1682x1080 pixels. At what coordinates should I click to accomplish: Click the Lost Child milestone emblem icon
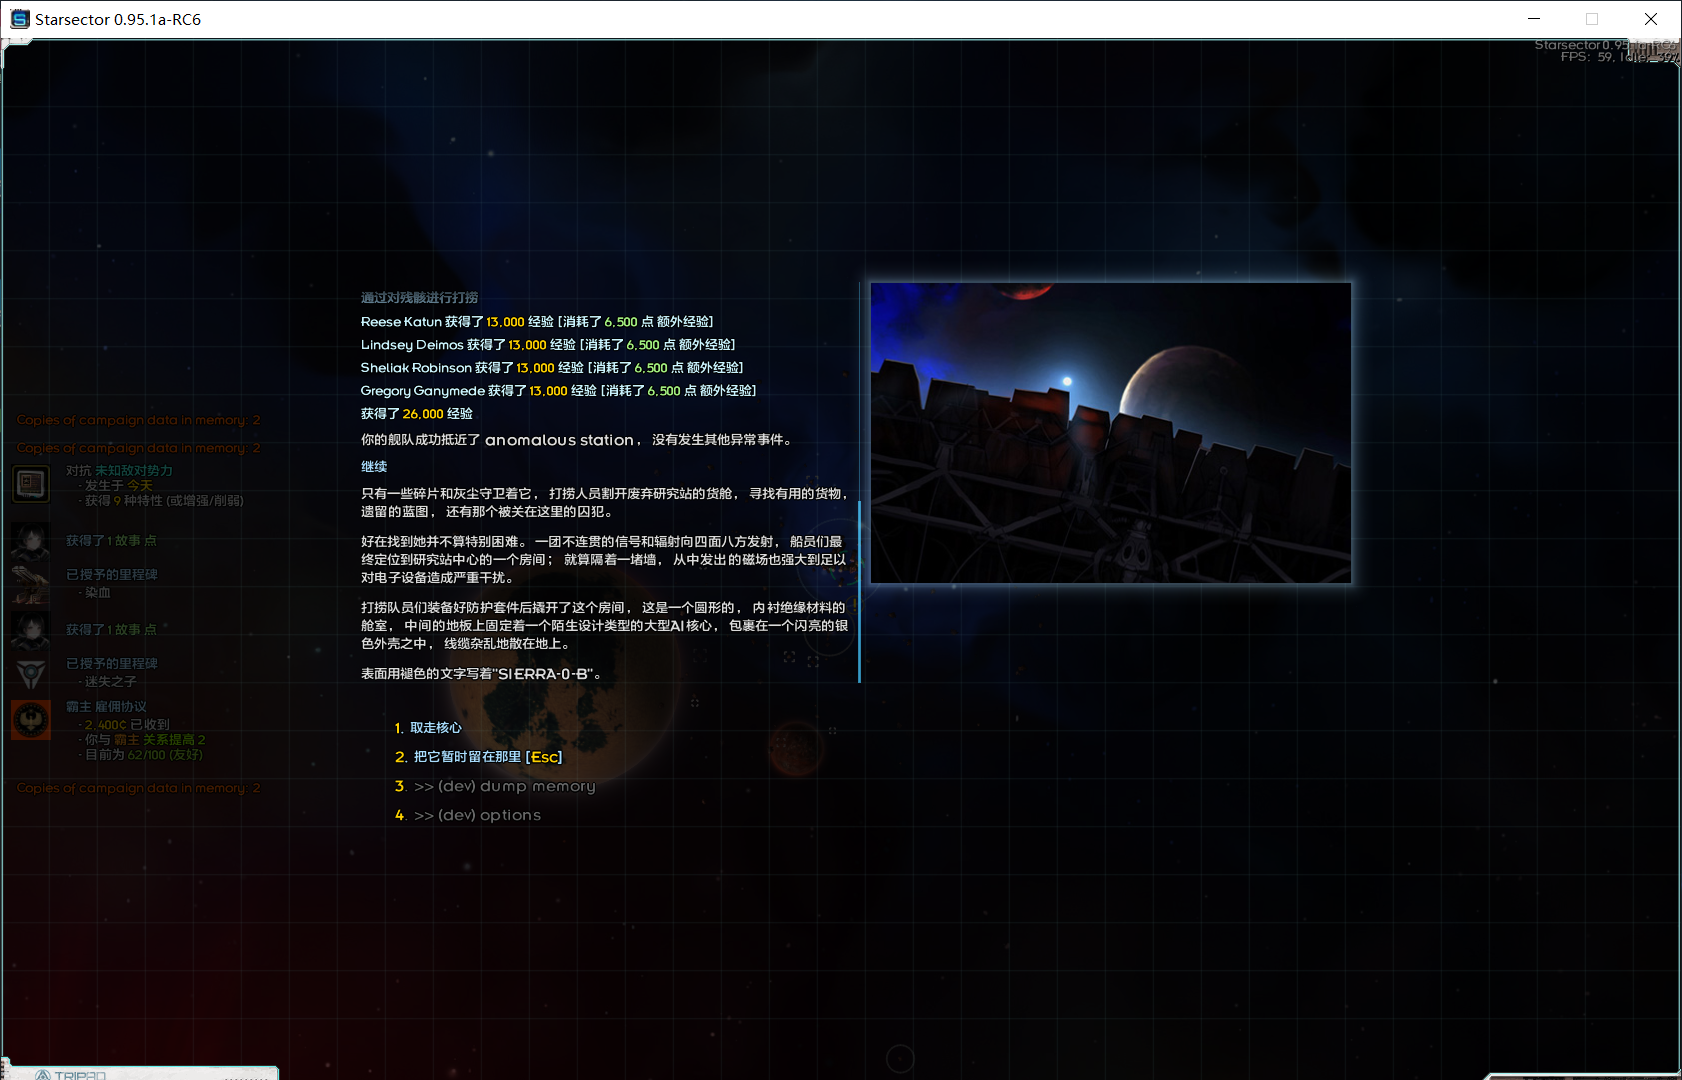[31, 673]
